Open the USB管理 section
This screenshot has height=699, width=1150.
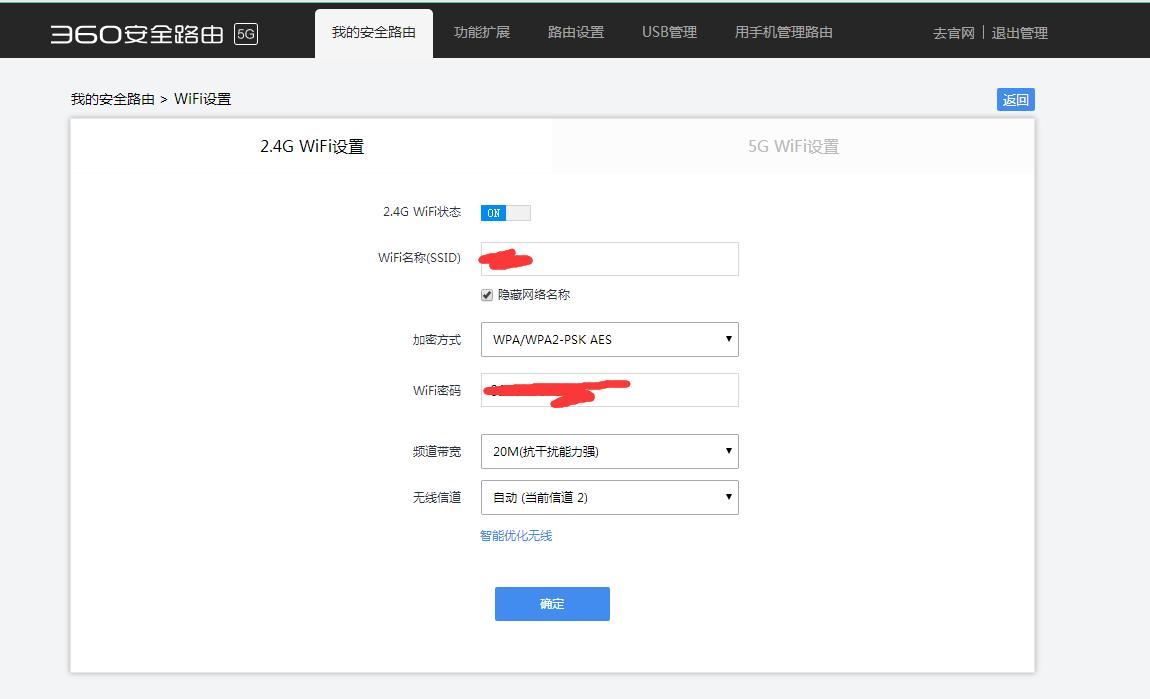pyautogui.click(x=667, y=31)
